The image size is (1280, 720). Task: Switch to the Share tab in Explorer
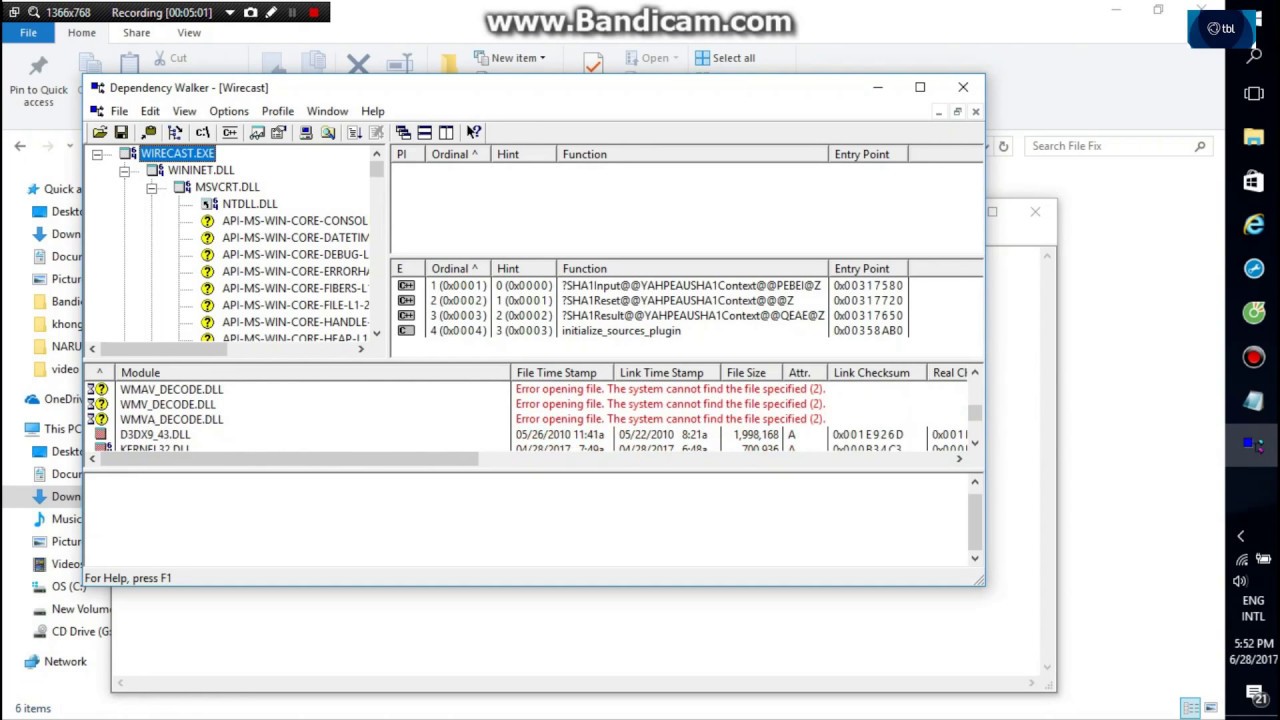pos(137,33)
